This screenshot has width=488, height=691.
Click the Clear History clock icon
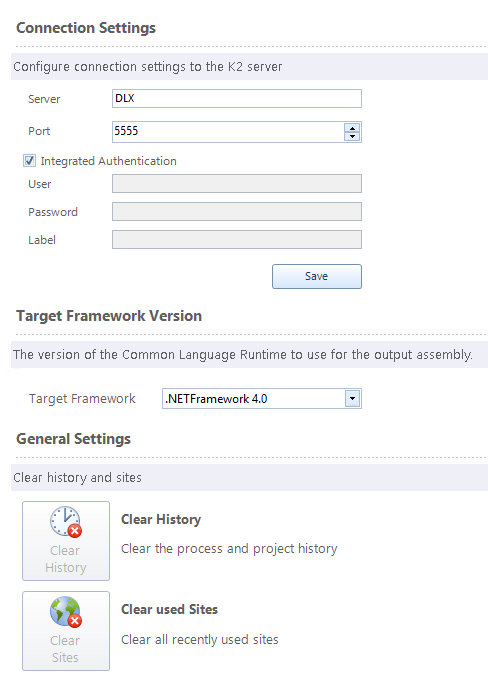coord(66,521)
